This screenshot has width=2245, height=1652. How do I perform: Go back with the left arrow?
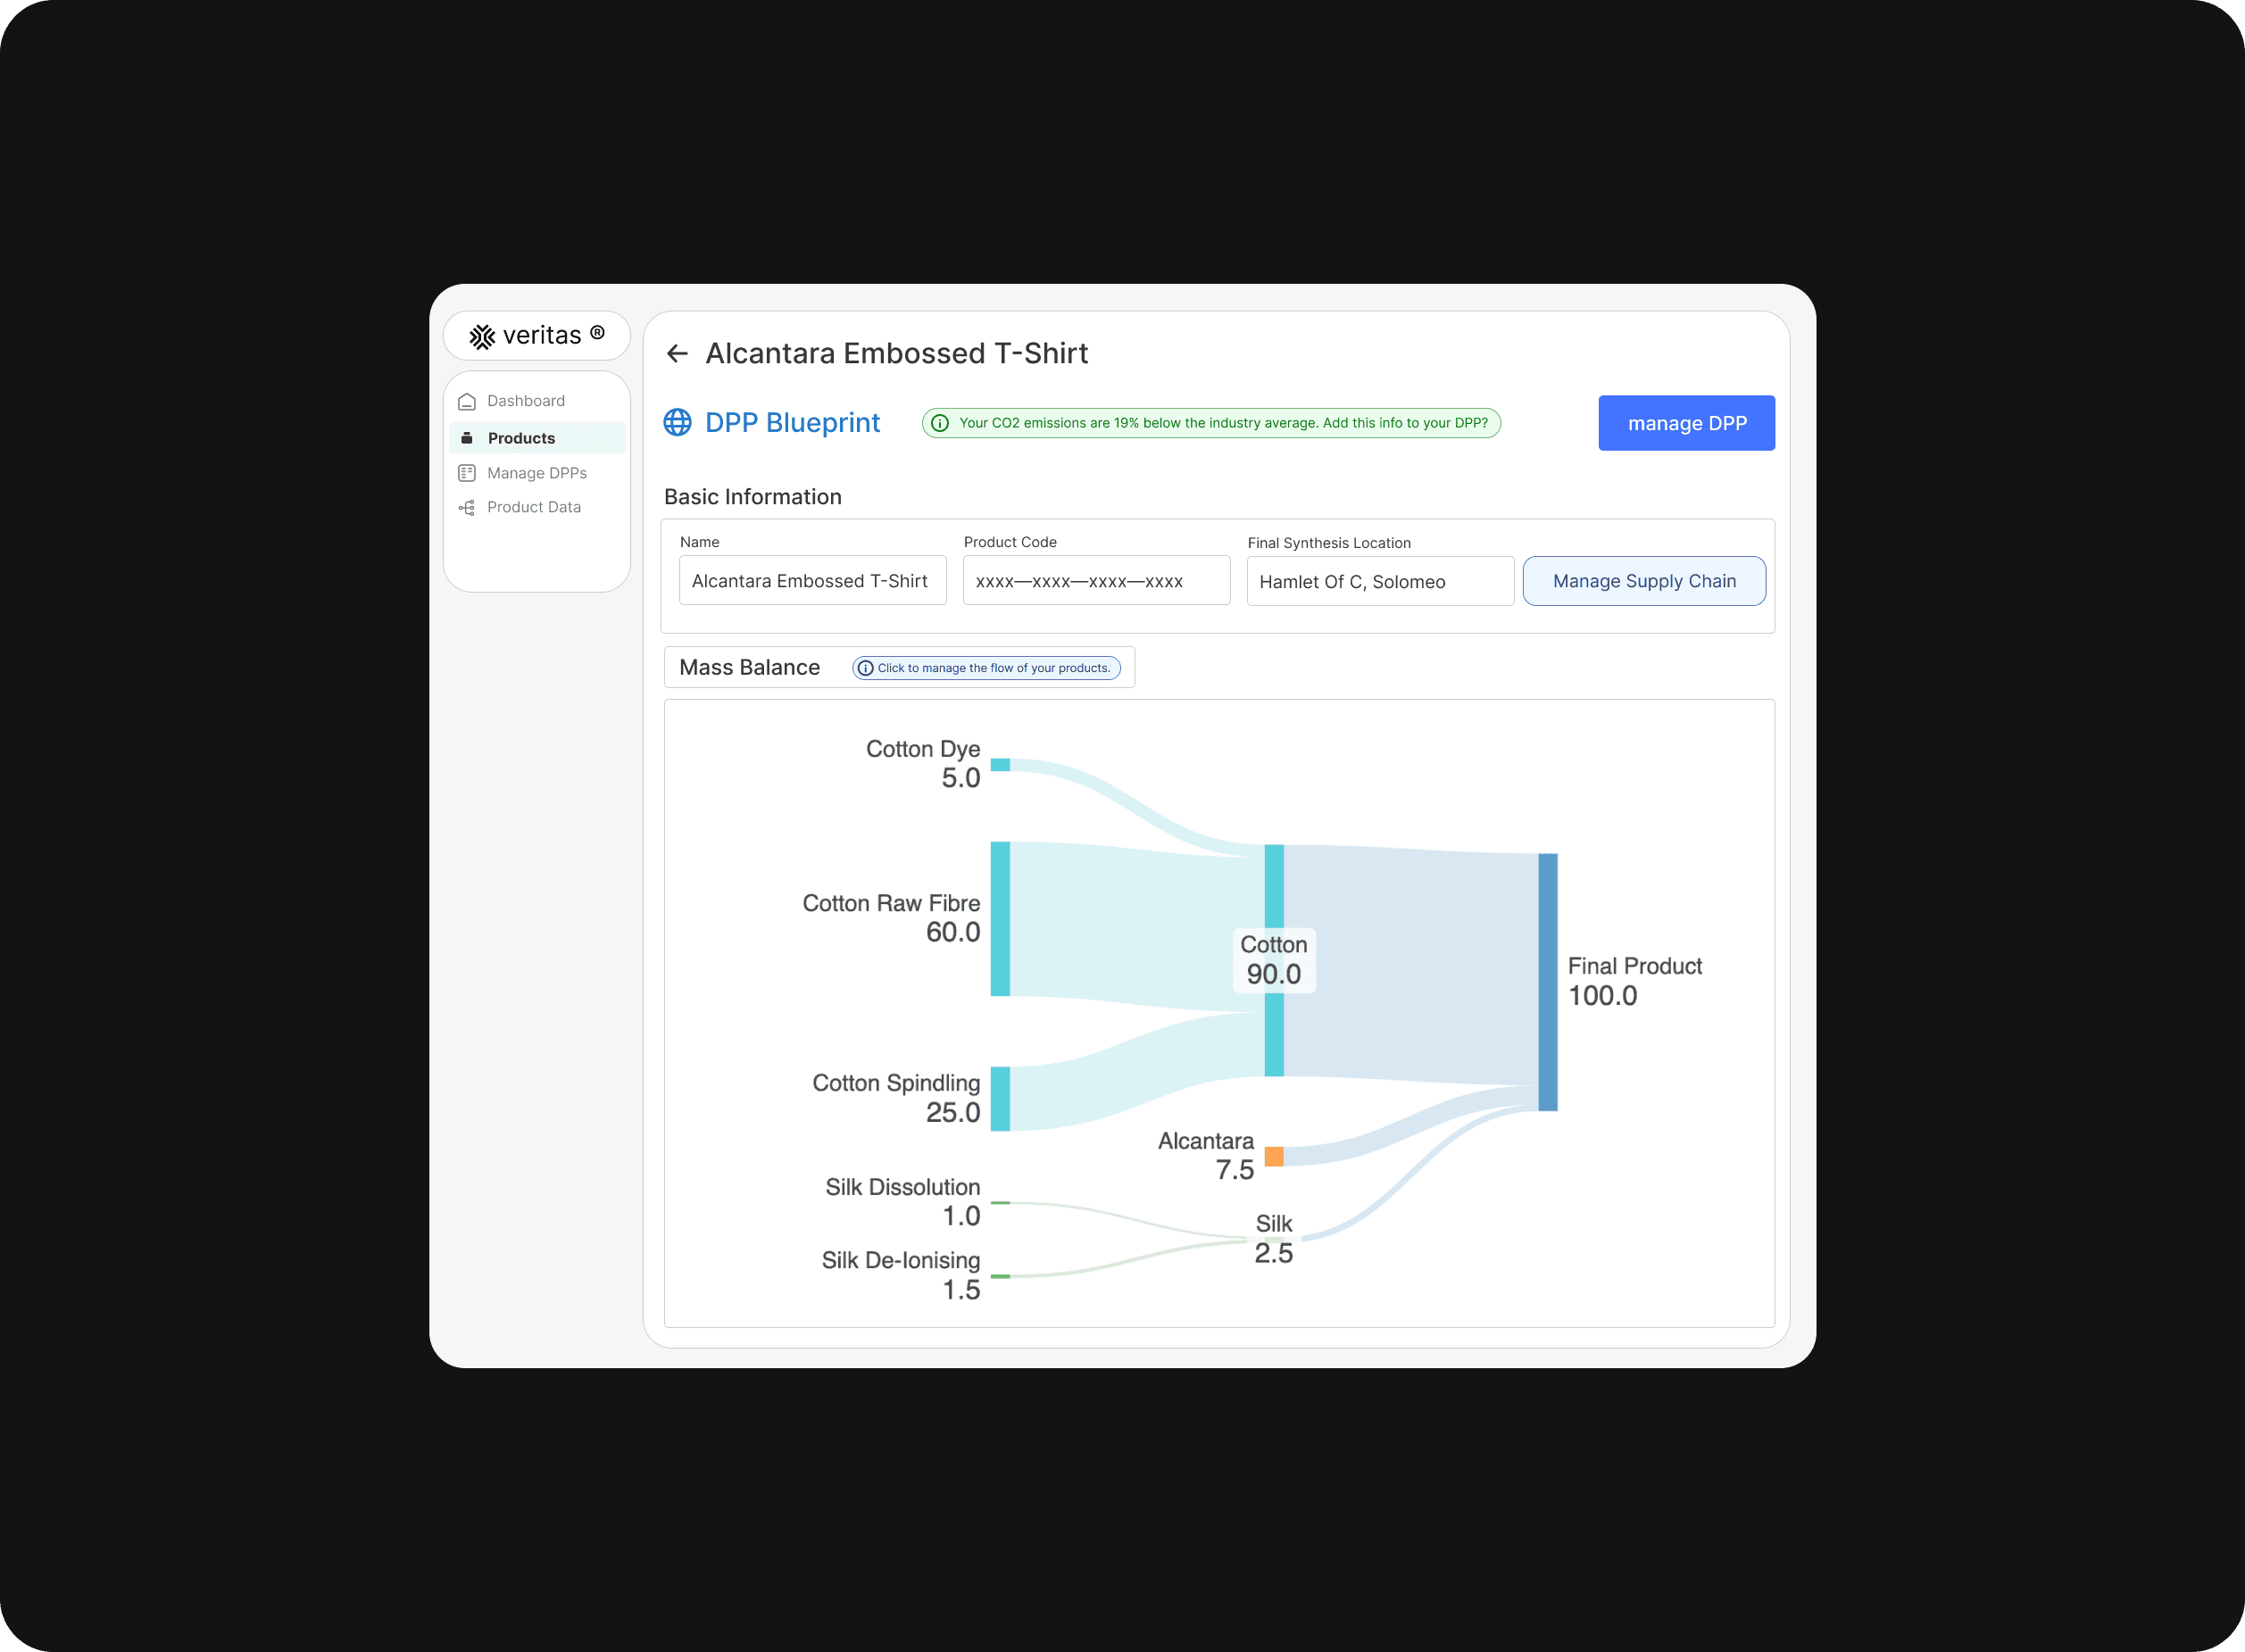[x=677, y=354]
